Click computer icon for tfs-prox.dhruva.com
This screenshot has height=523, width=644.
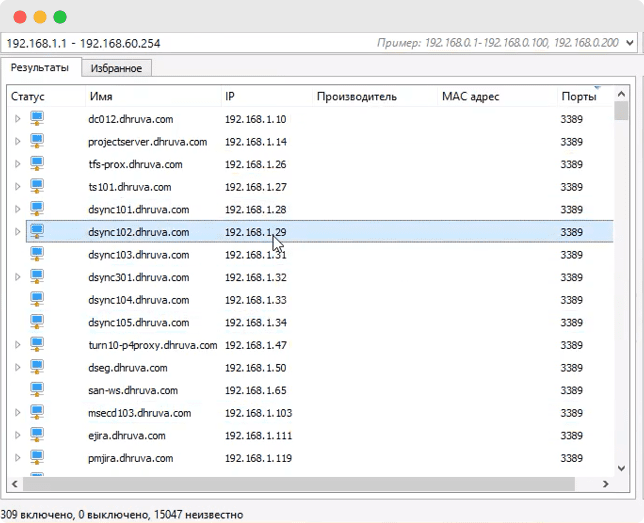pyautogui.click(x=37, y=164)
